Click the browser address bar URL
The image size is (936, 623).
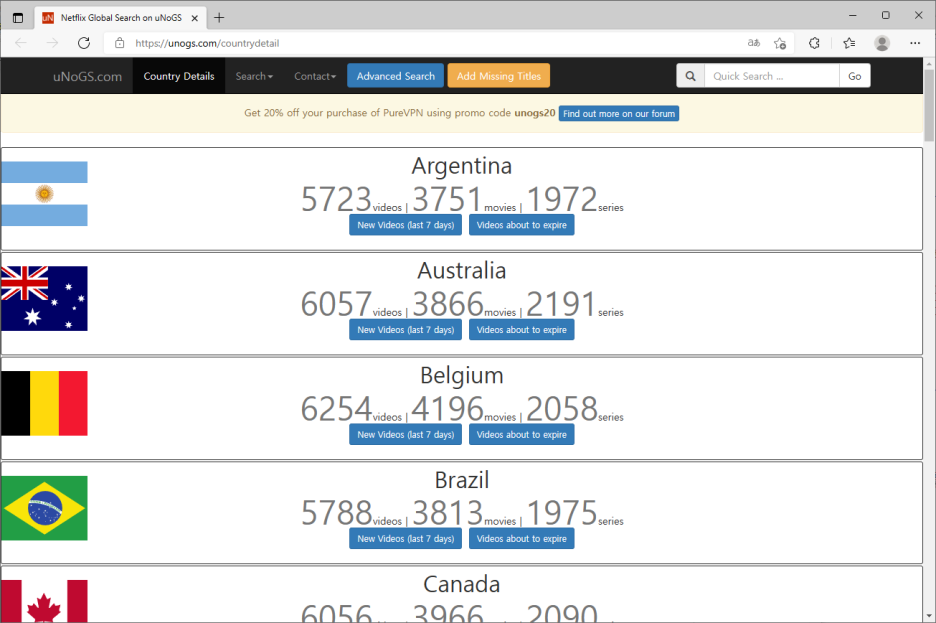pos(207,43)
